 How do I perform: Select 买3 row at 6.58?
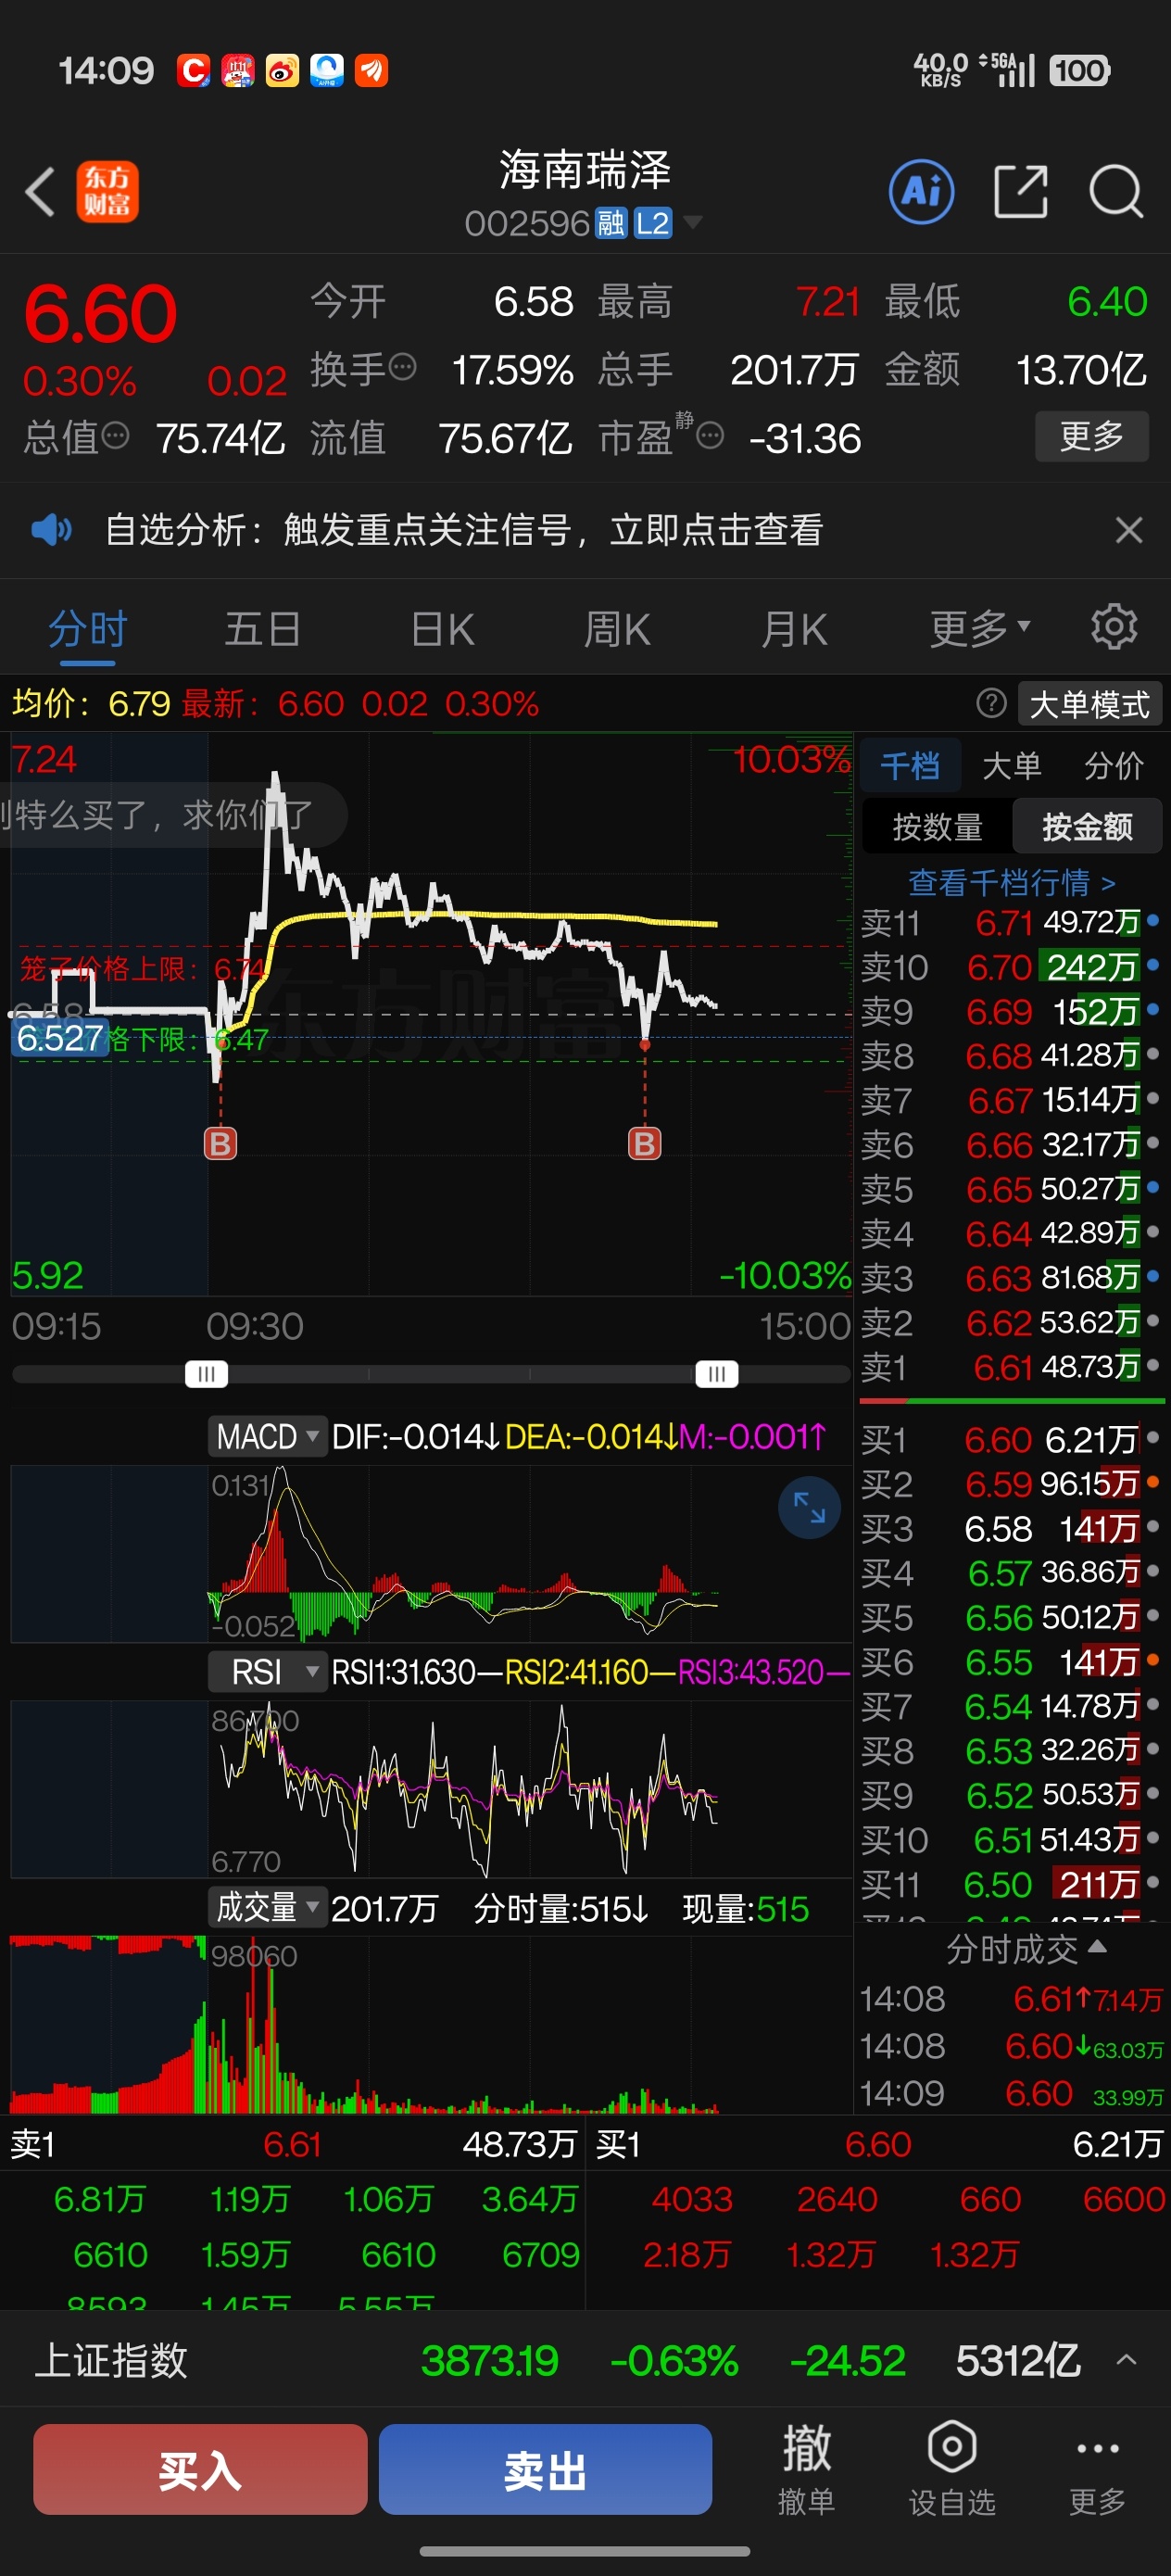tap(1011, 1528)
